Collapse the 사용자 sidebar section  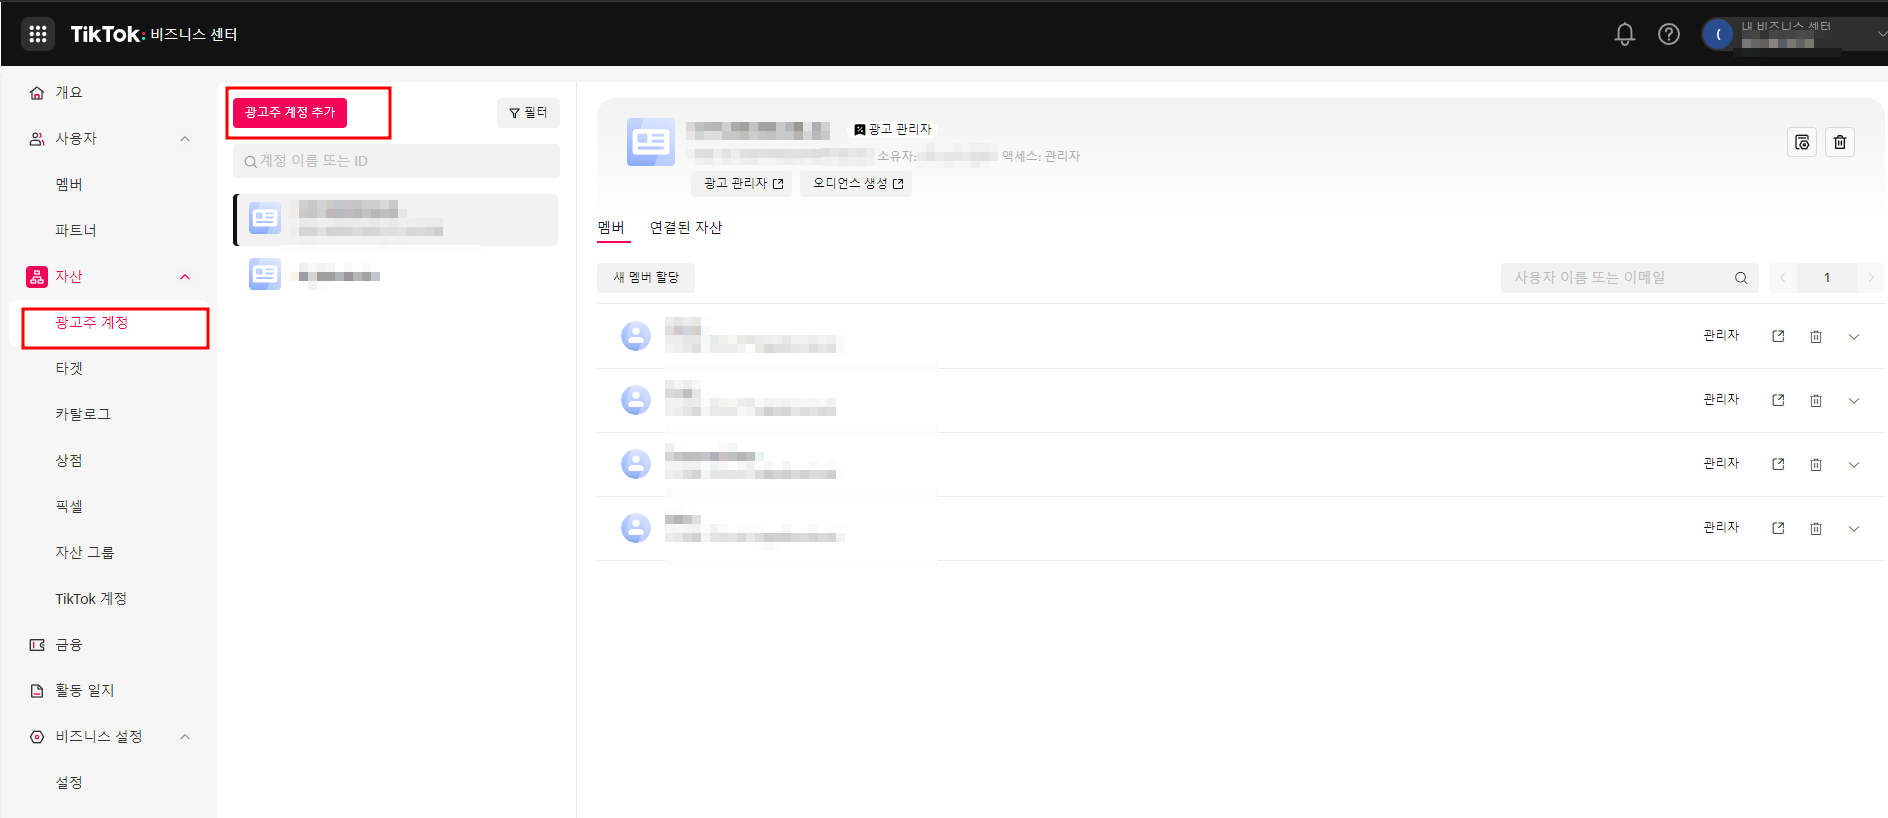185,139
